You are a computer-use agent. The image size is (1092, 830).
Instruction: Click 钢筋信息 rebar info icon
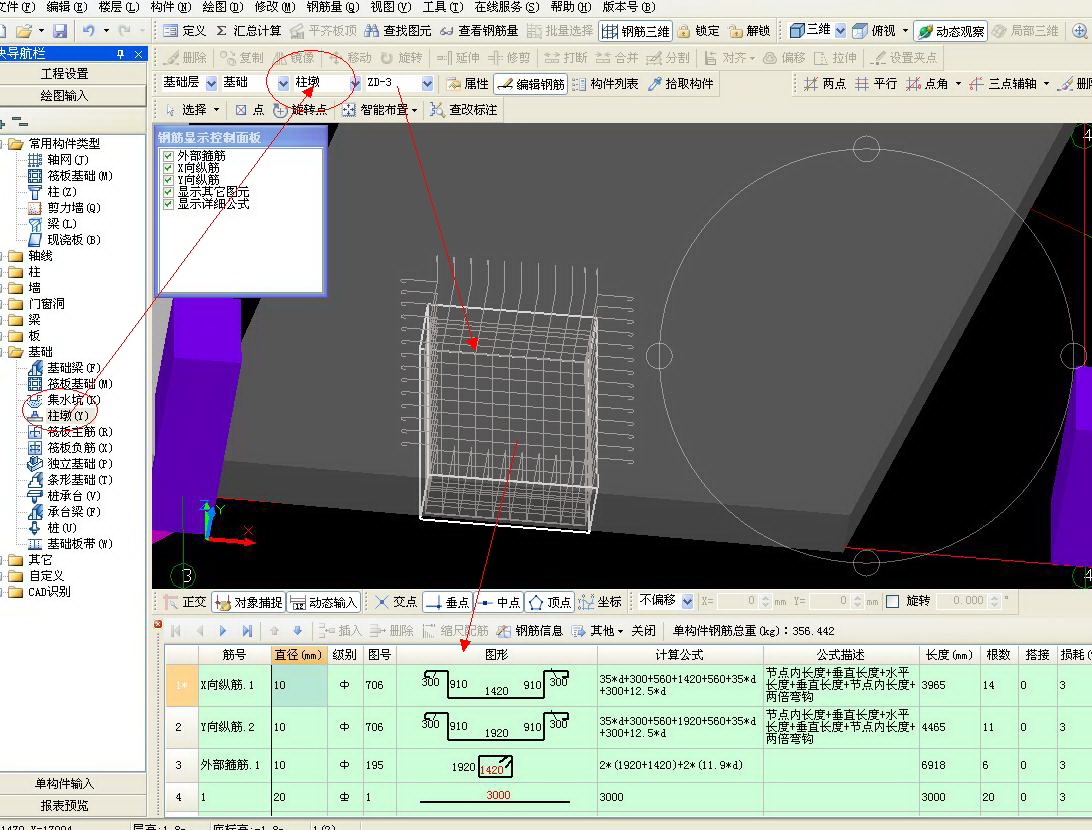(x=529, y=631)
